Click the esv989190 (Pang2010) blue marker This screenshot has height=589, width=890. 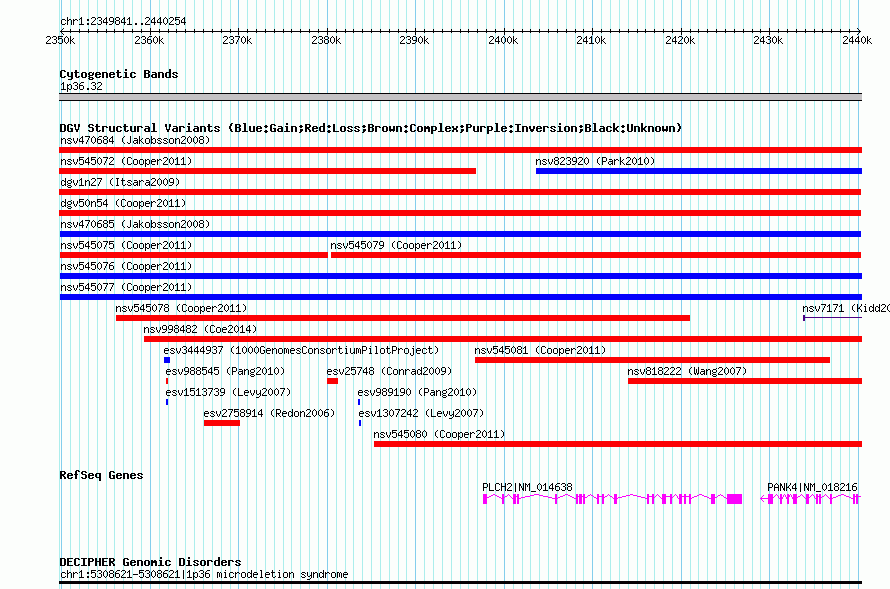click(359, 402)
